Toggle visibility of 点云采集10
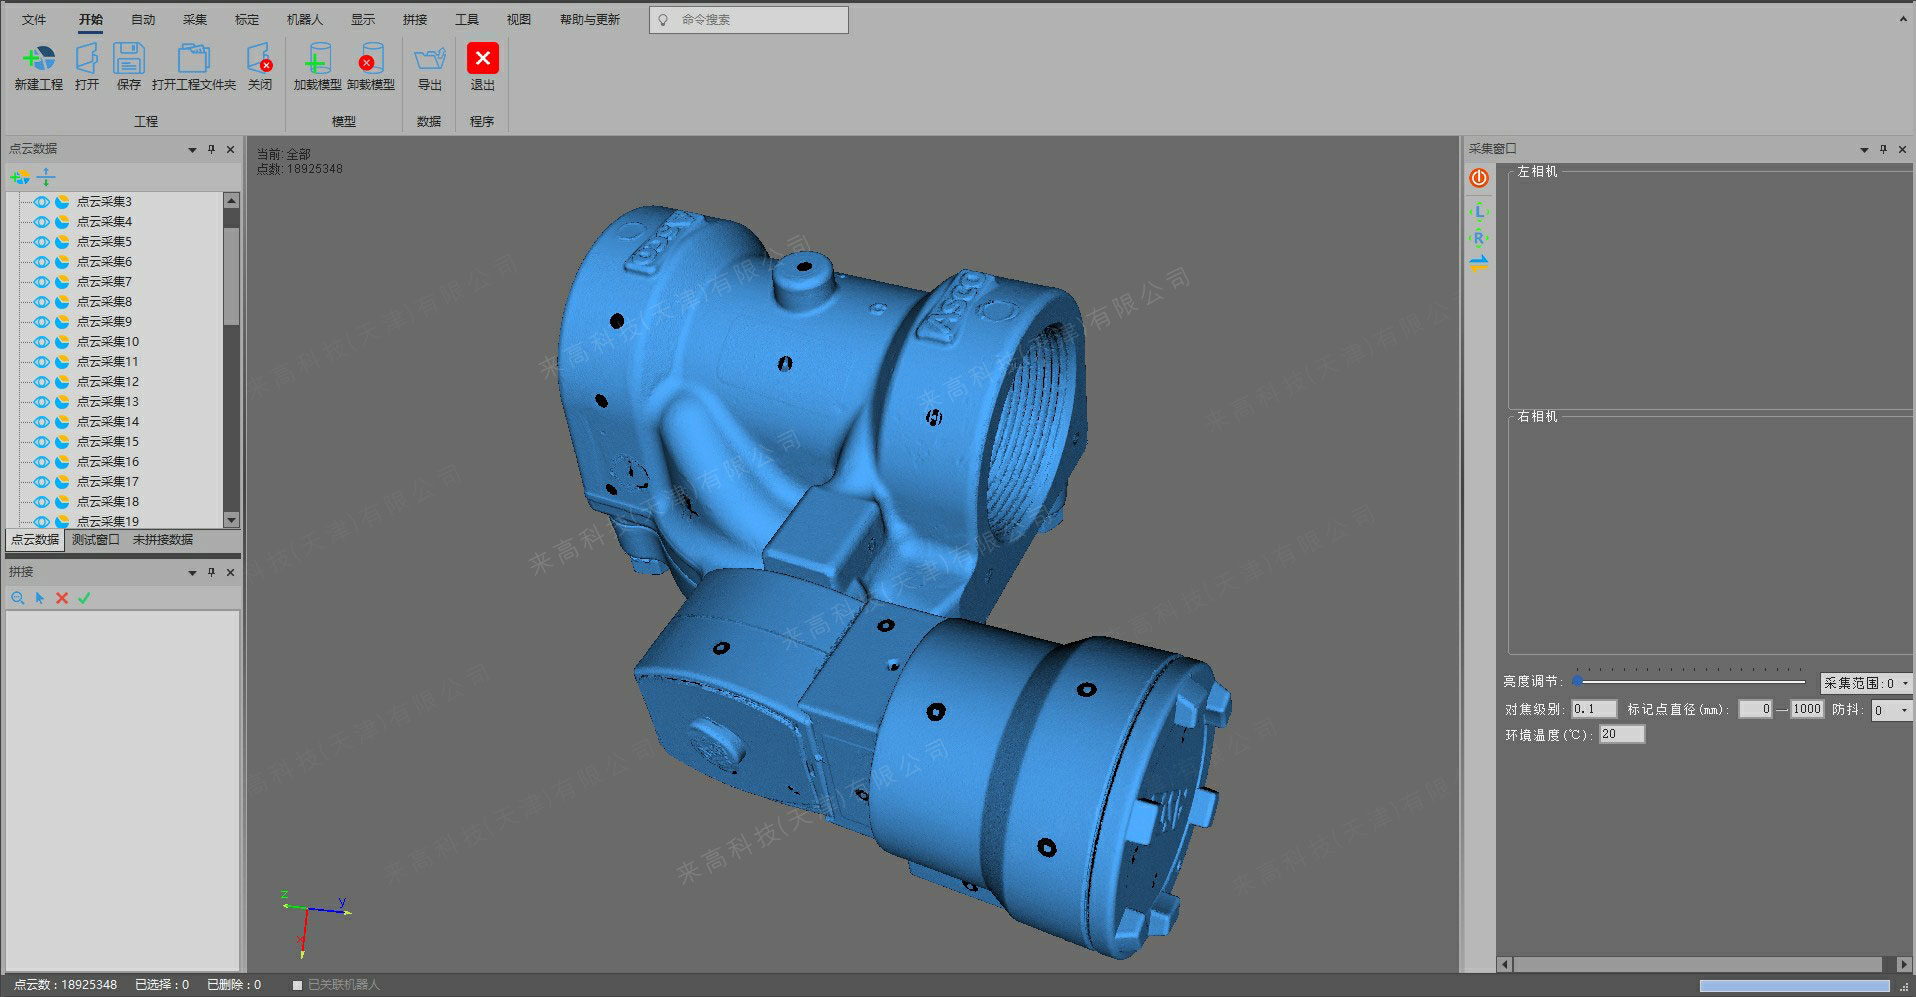The height and width of the screenshot is (997, 1916). (x=42, y=342)
